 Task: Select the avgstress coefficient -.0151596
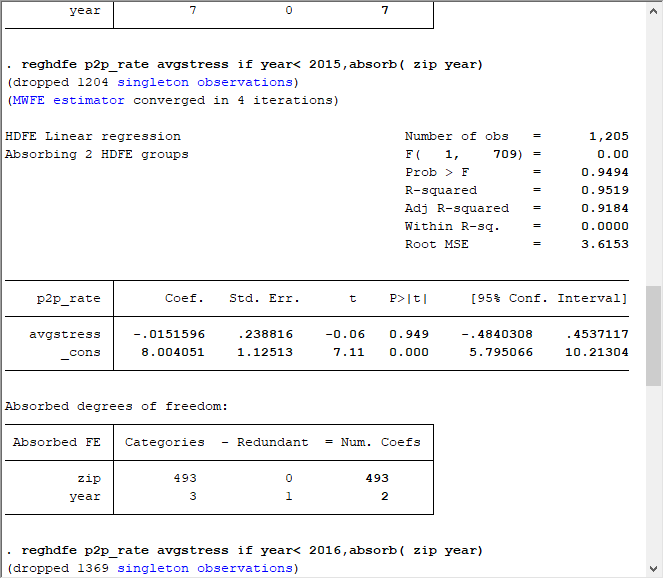pos(169,334)
